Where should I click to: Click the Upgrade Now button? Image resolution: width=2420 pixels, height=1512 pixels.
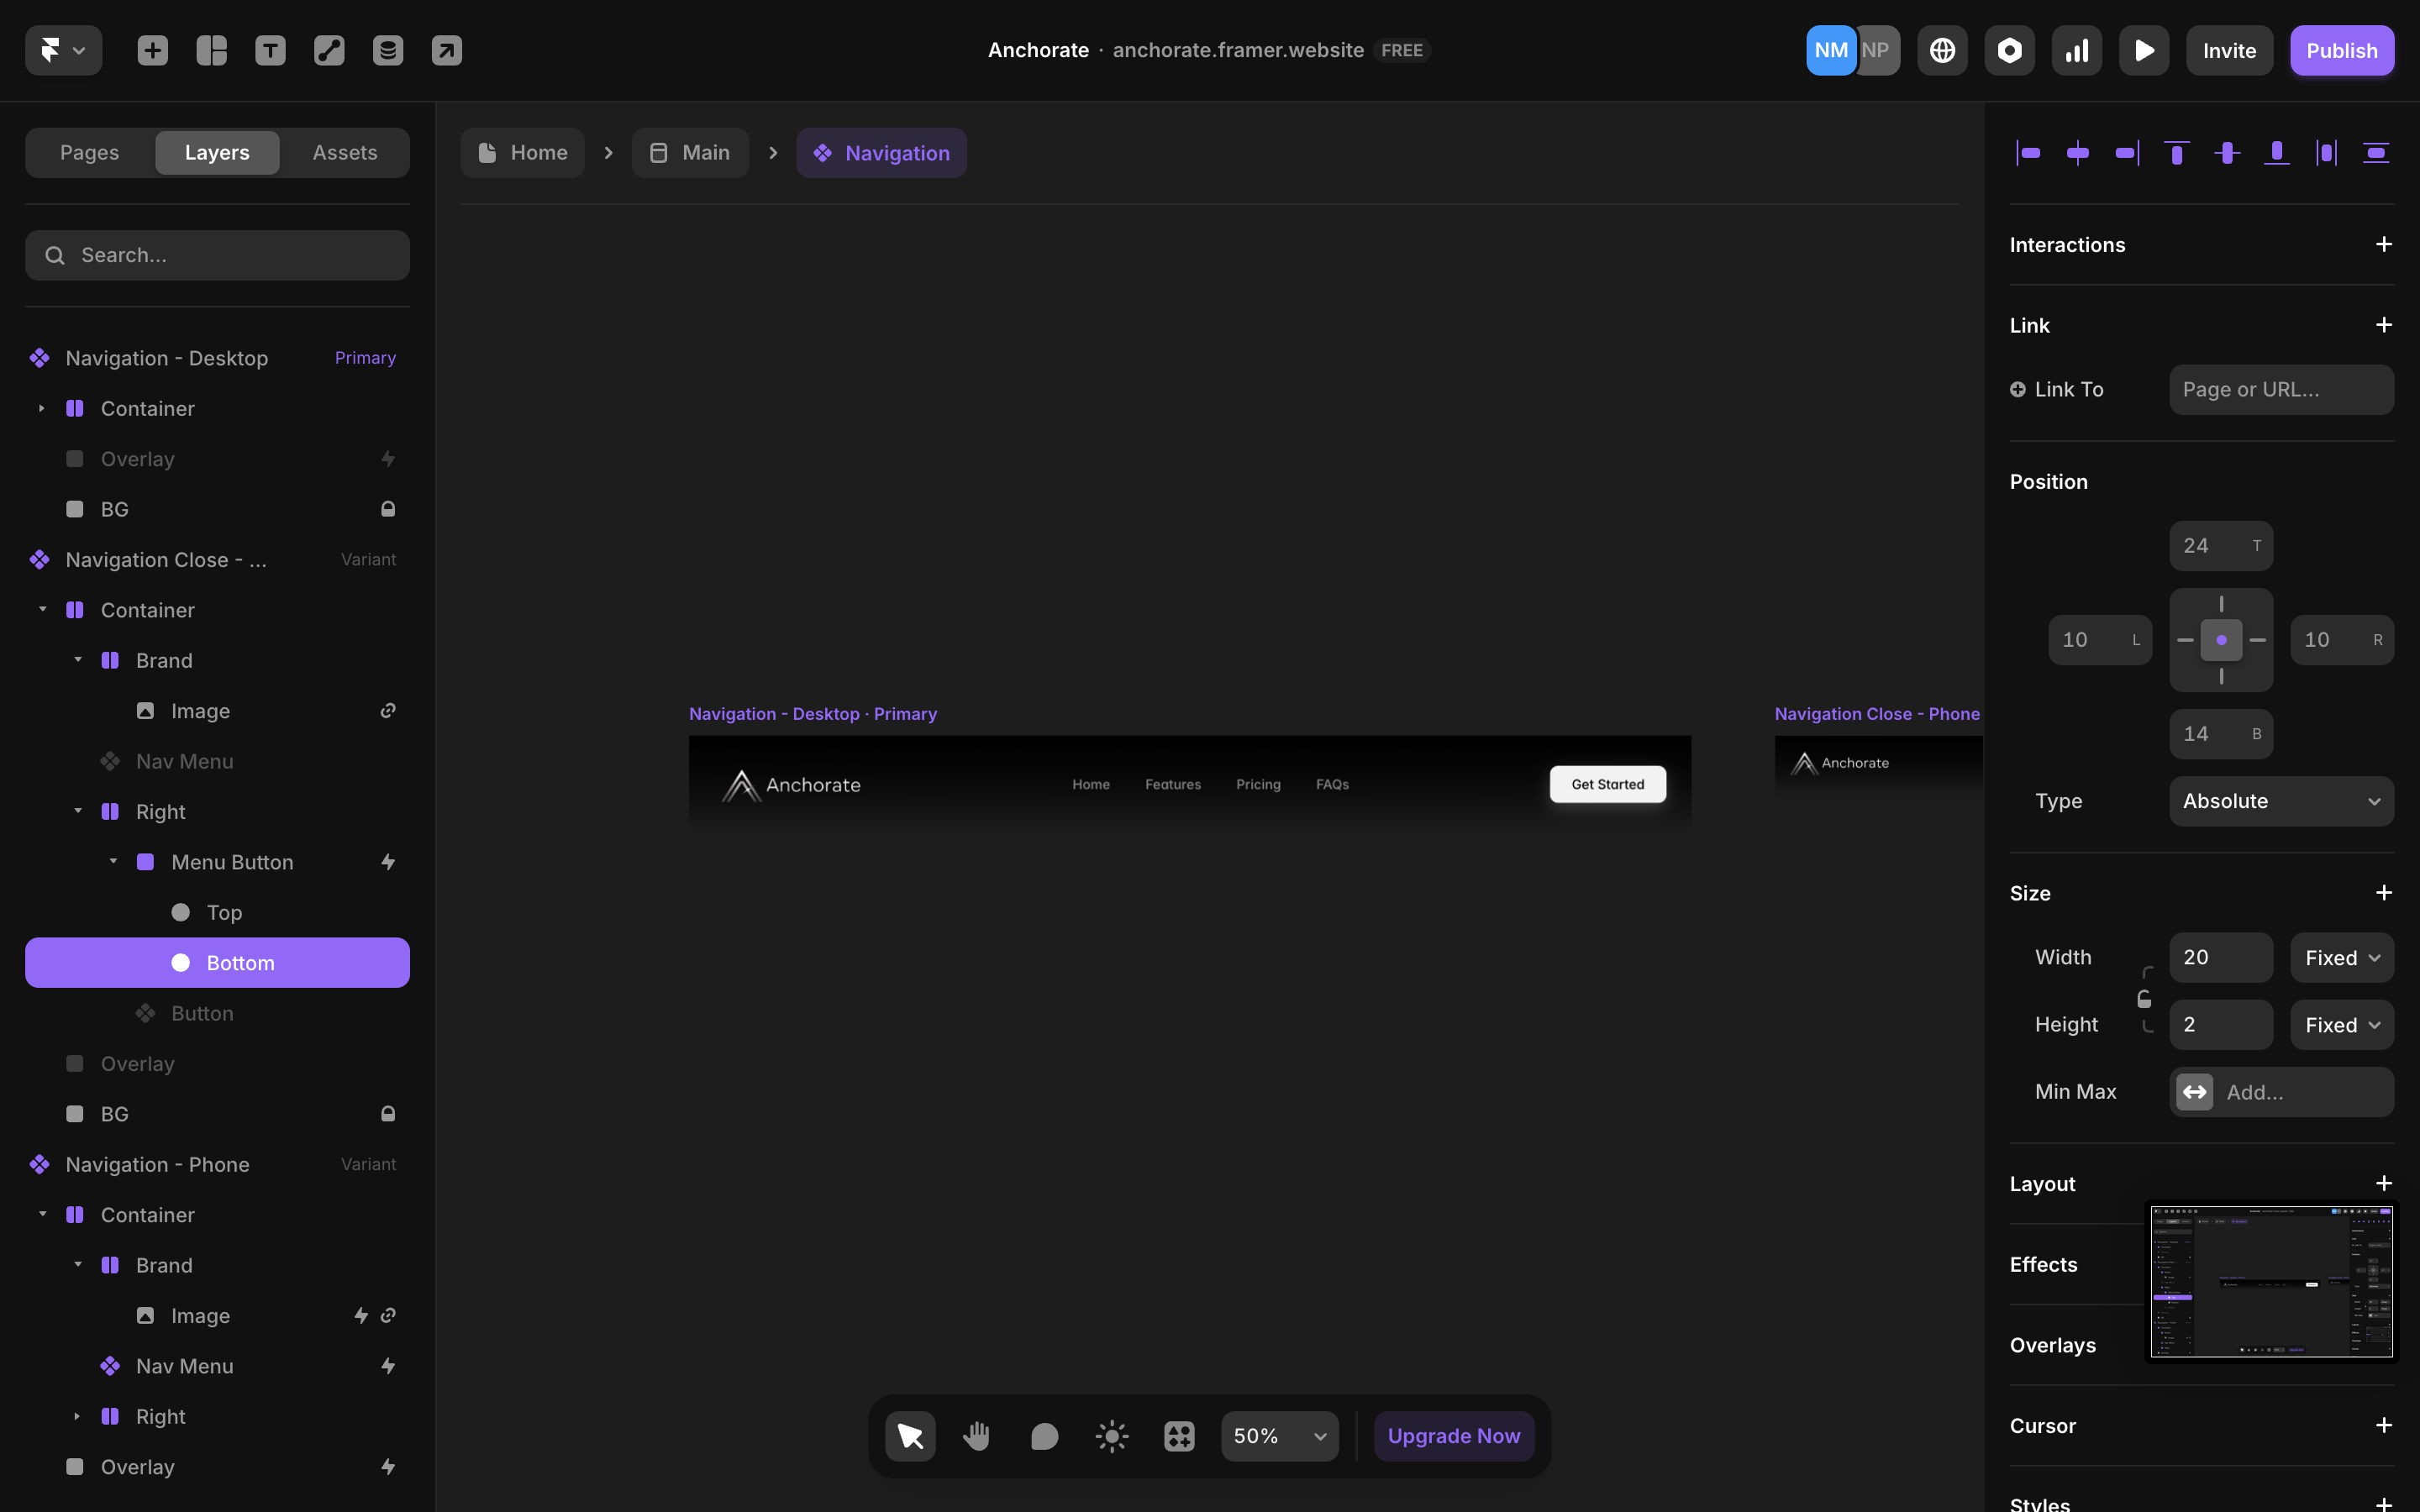tap(1453, 1436)
